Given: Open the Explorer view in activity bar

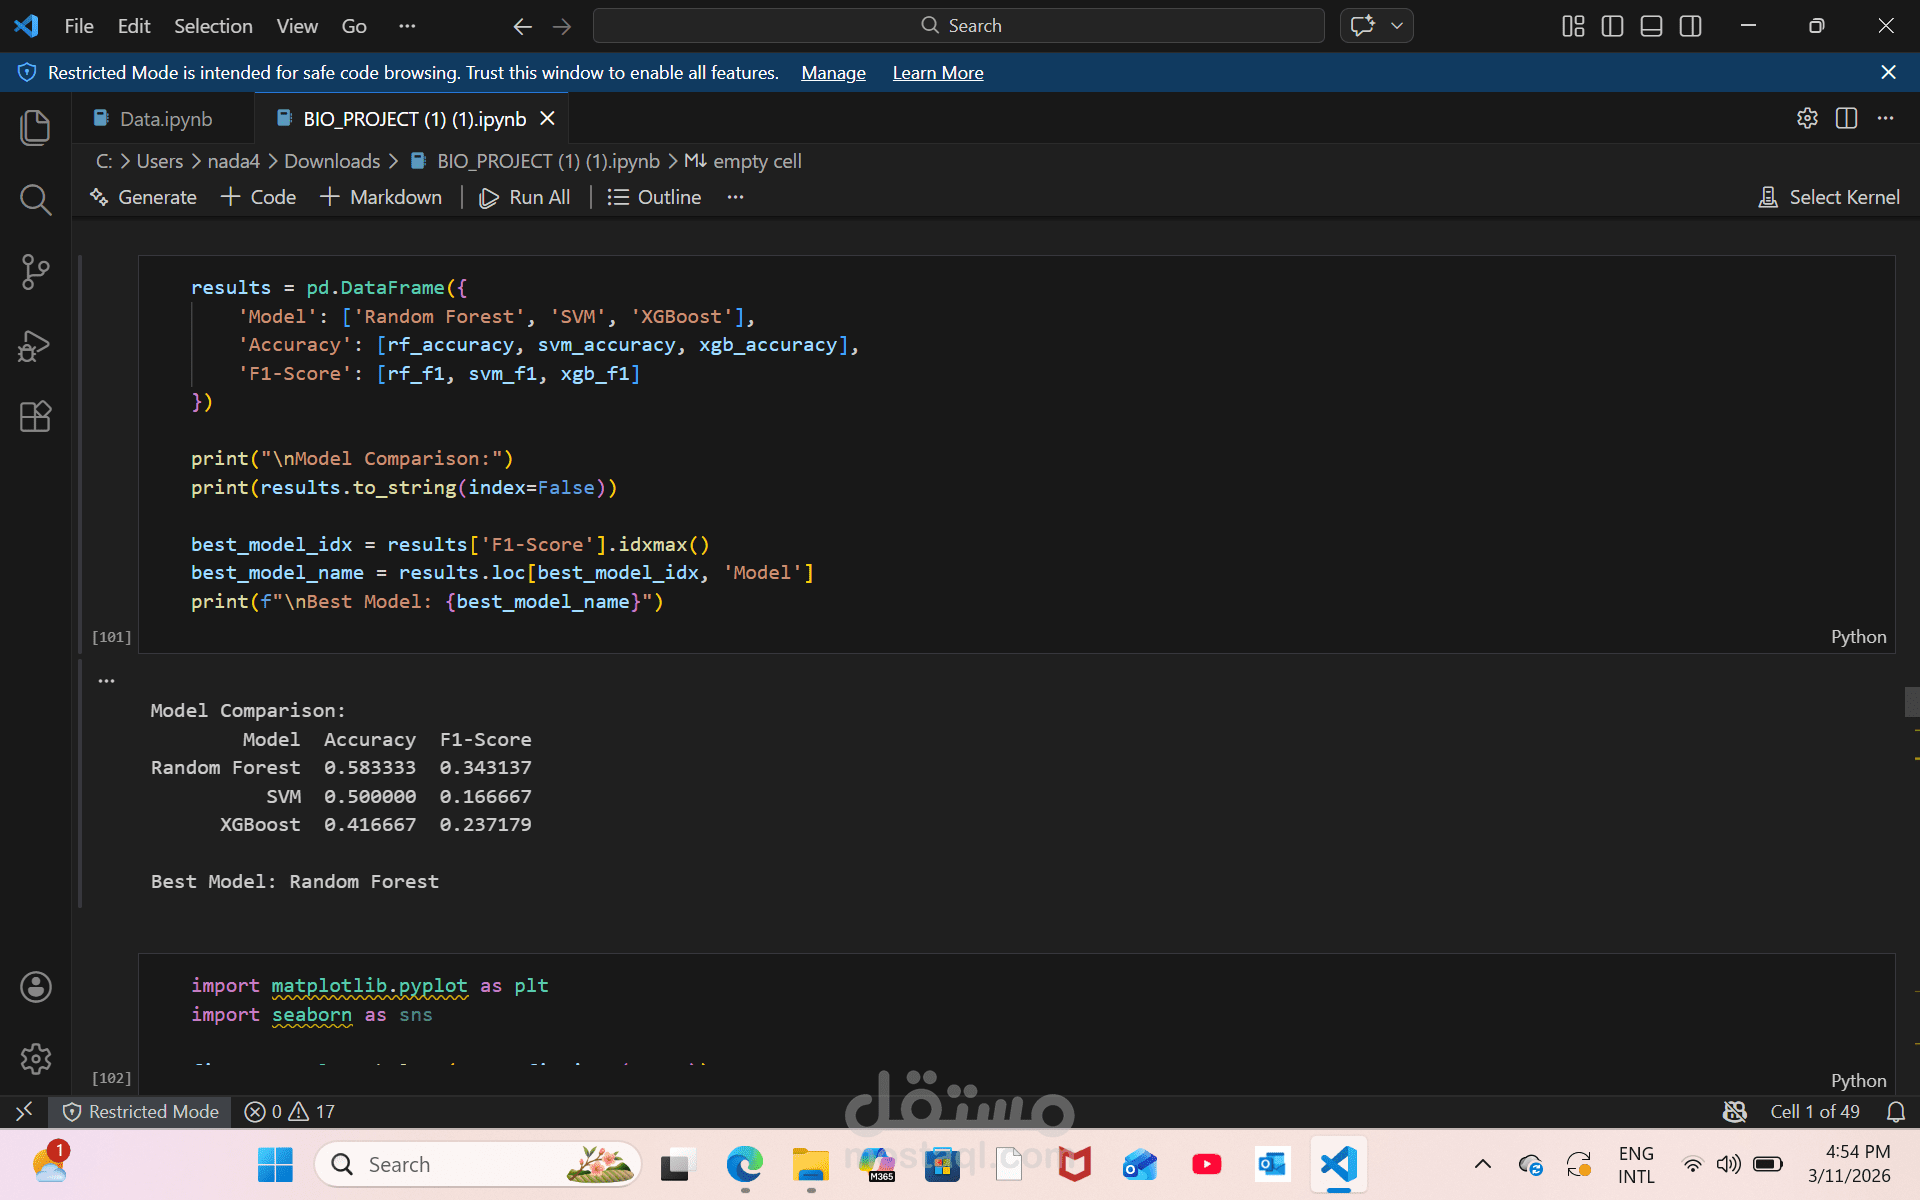Looking at the screenshot, I should click(x=35, y=127).
